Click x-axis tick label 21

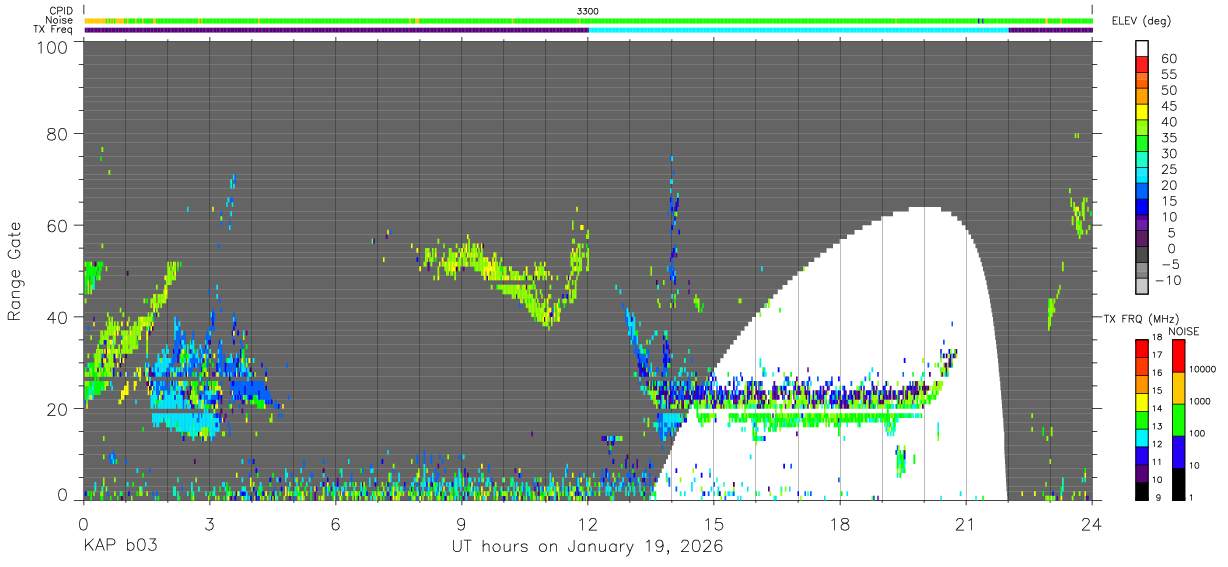966,523
